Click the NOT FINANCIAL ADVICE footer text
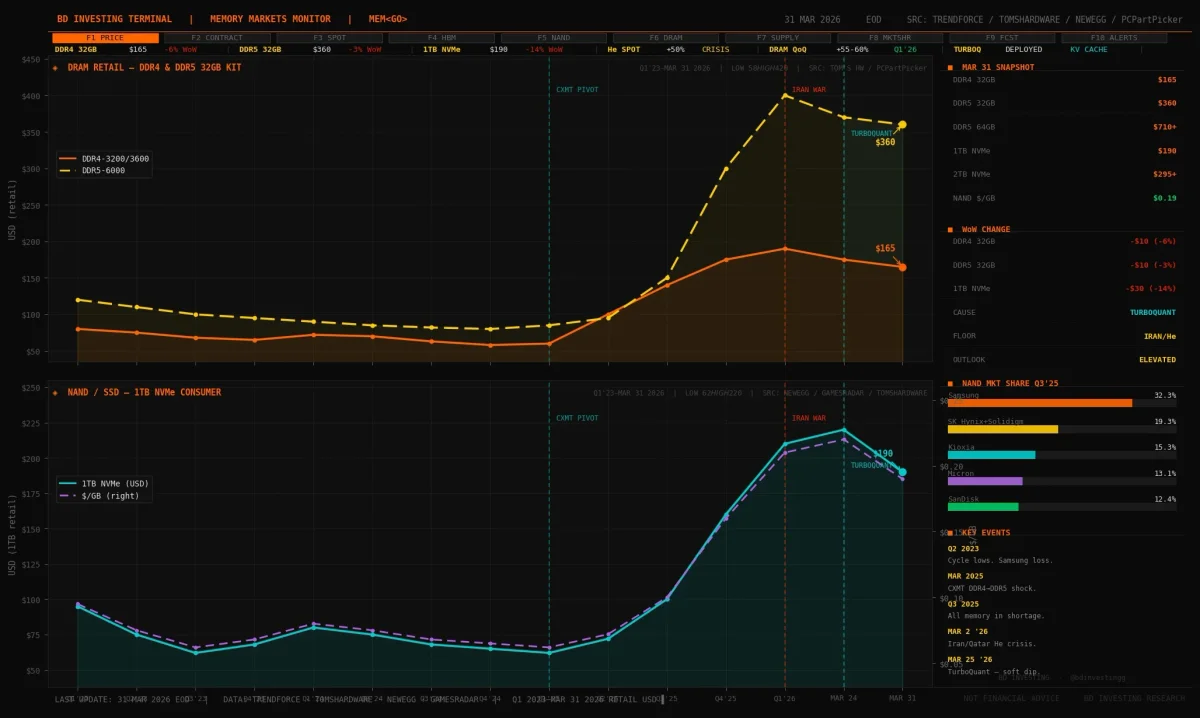 1011,698
